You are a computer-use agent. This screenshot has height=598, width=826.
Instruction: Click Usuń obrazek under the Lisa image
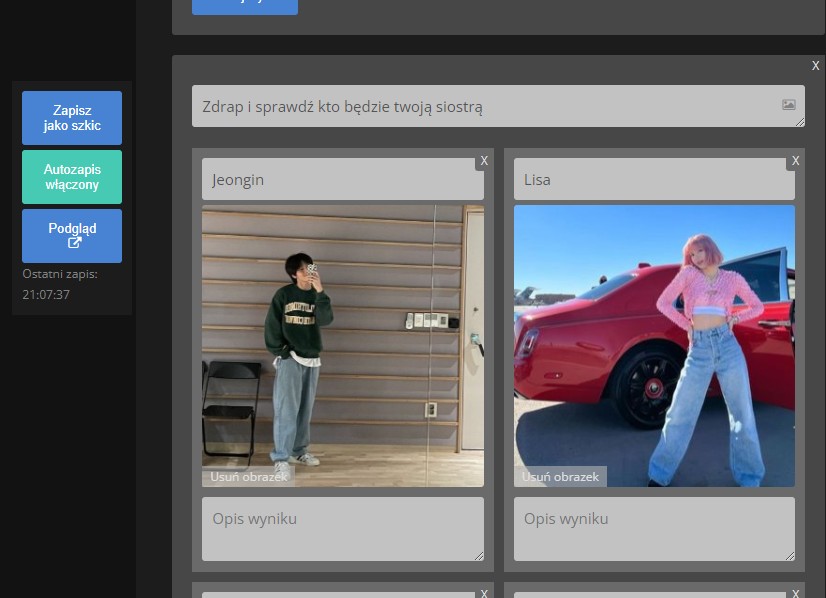pos(561,477)
